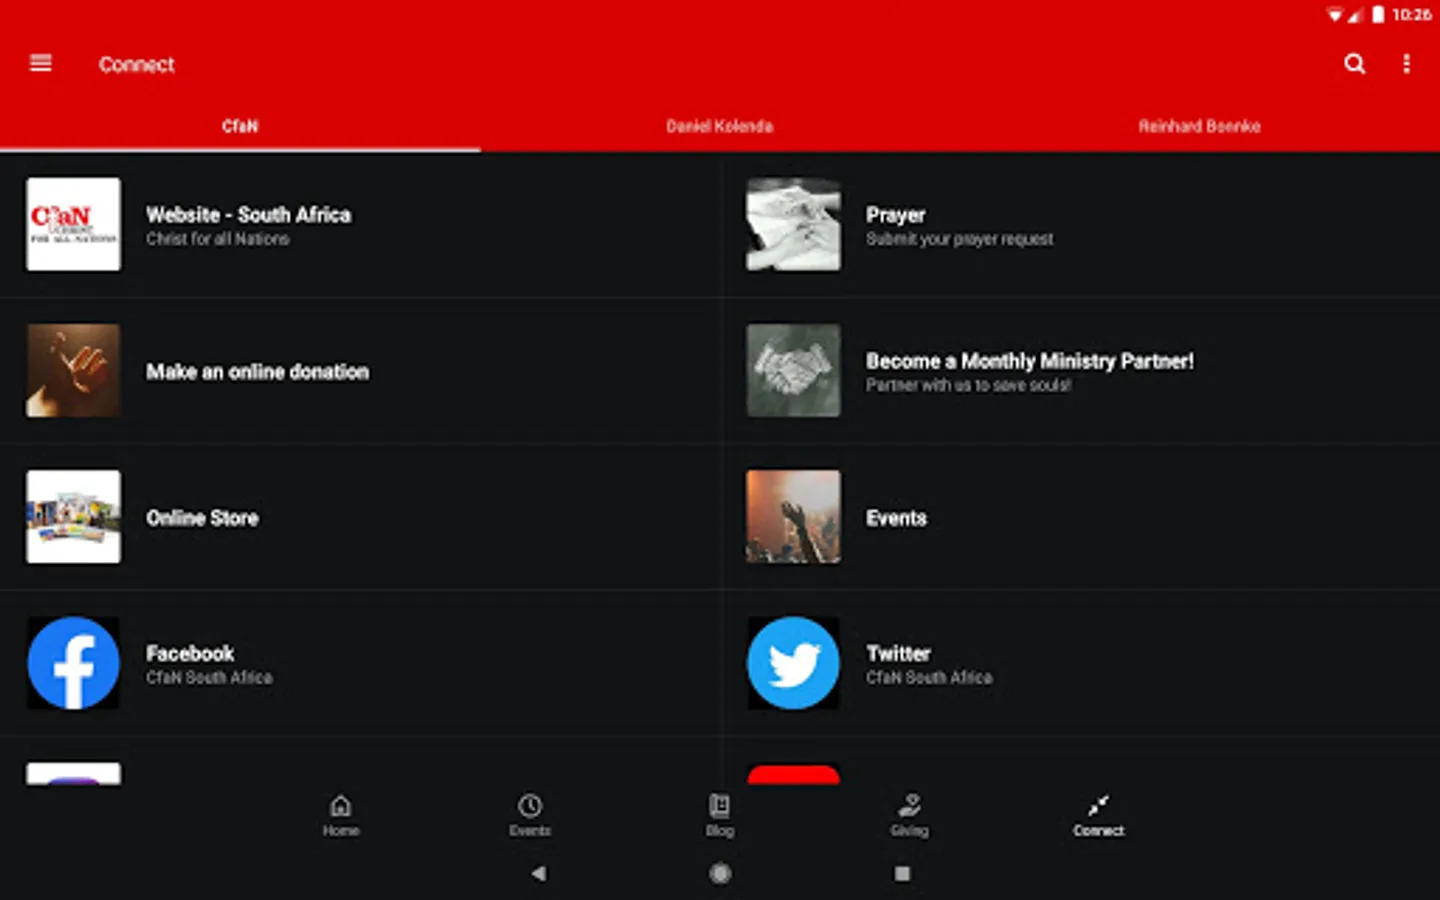Select the 'Christ for all Nations' subtitle
1440x900 pixels.
(x=218, y=239)
